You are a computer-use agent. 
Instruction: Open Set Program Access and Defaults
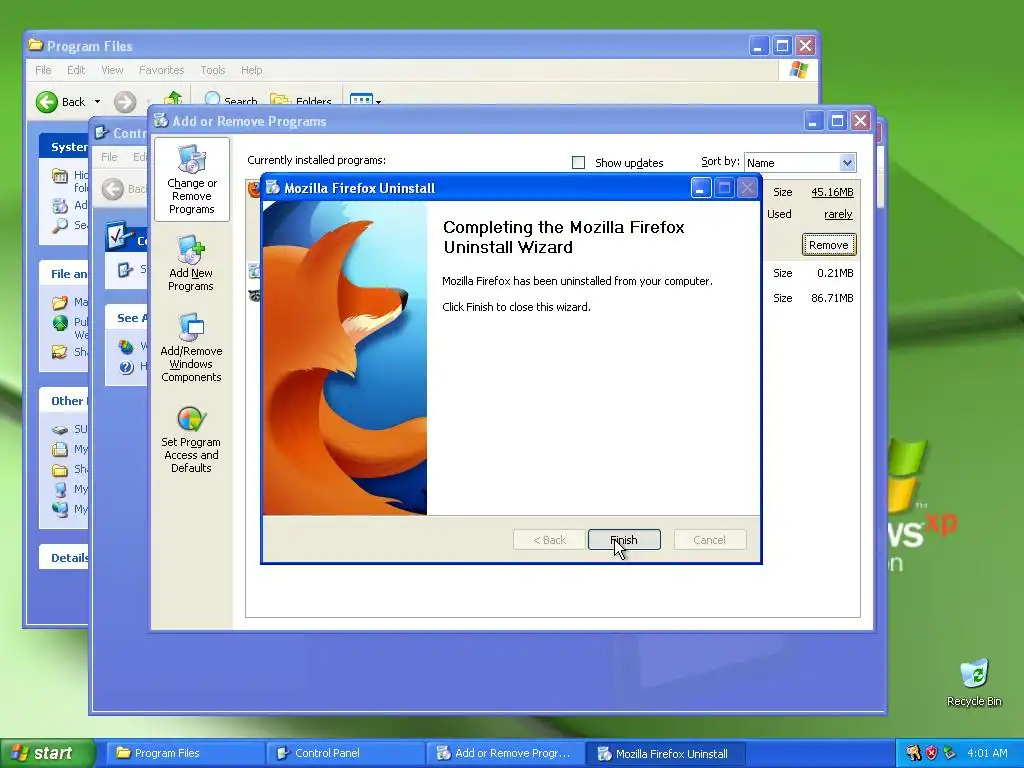[191, 440]
